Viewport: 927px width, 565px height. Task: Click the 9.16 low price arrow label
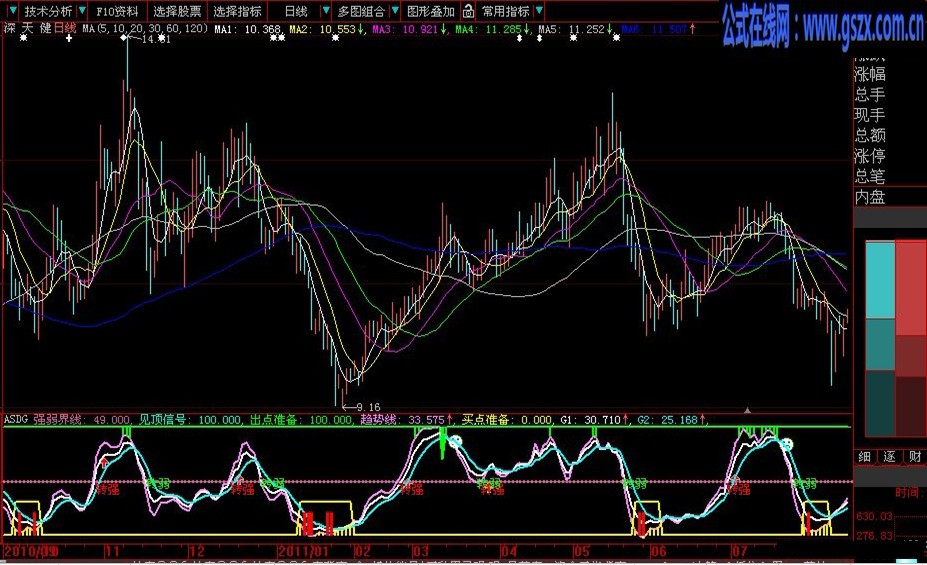pos(360,406)
